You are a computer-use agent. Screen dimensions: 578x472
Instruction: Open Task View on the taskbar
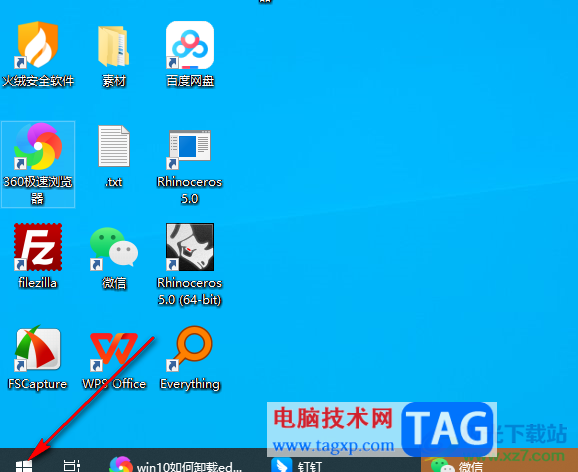click(x=72, y=465)
